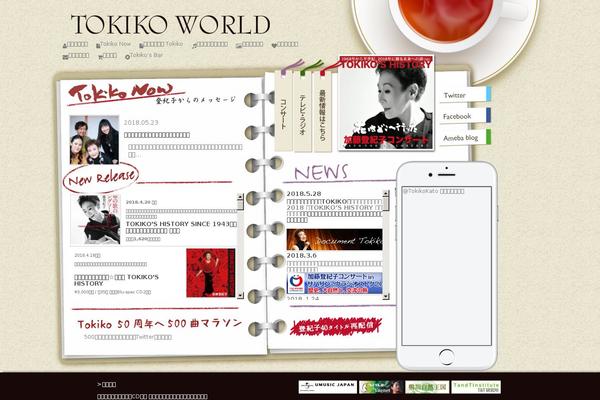600x400 pixels.
Task: Click the NEWS panel scroll up arrow
Action: coord(386,194)
